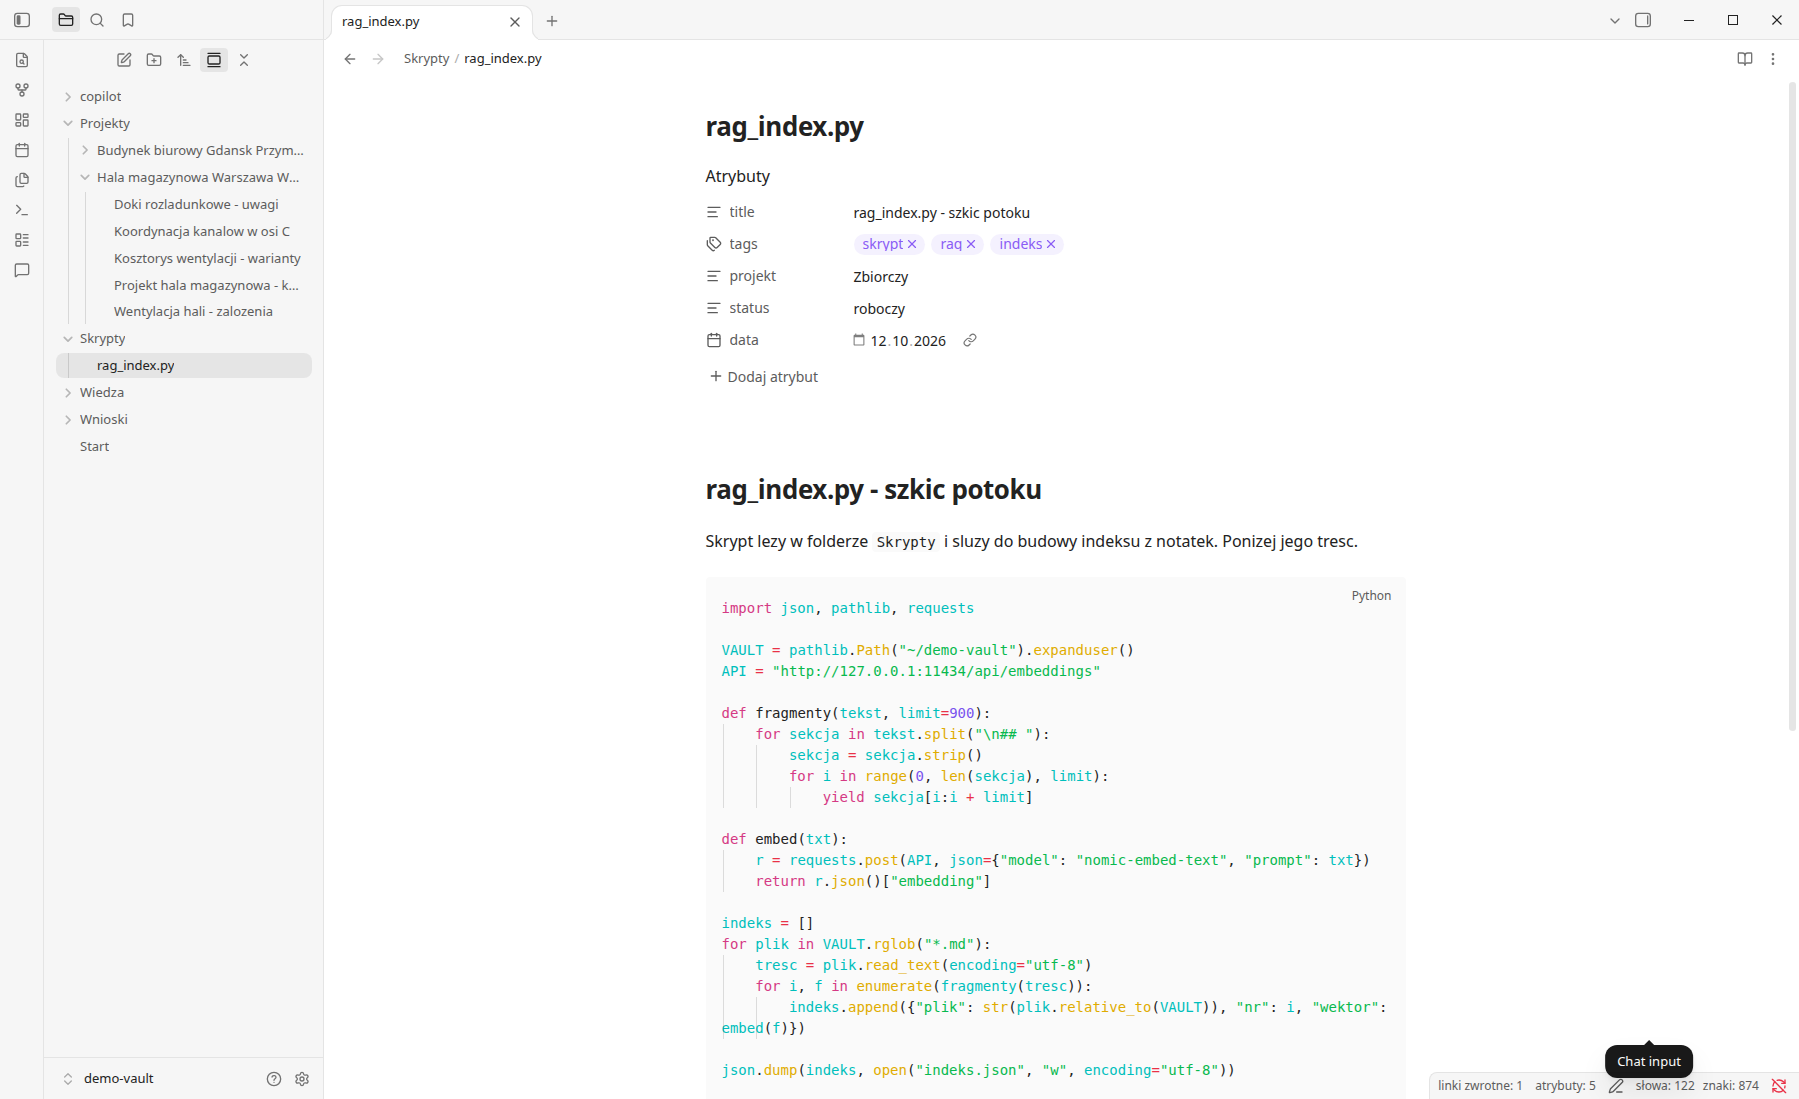Viewport: 1799px width, 1099px height.
Task: Change sort order icon
Action: coord(184,60)
